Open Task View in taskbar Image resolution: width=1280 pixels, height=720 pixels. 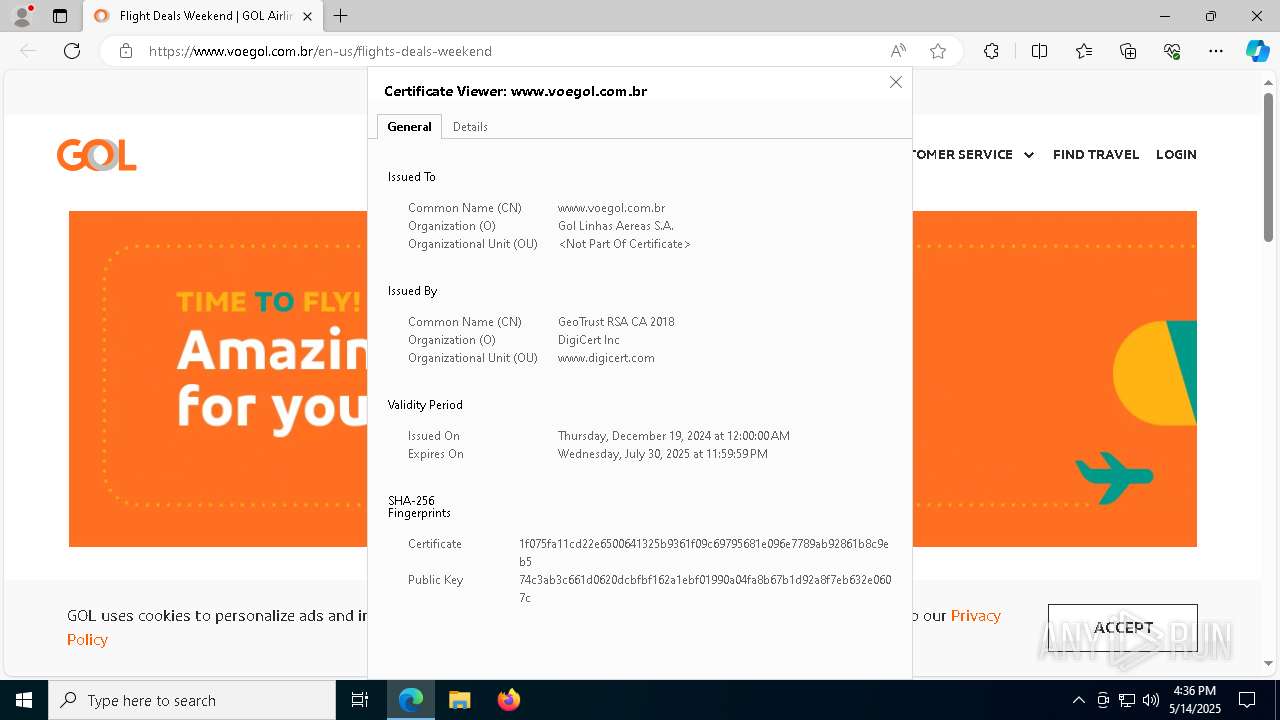(x=360, y=700)
